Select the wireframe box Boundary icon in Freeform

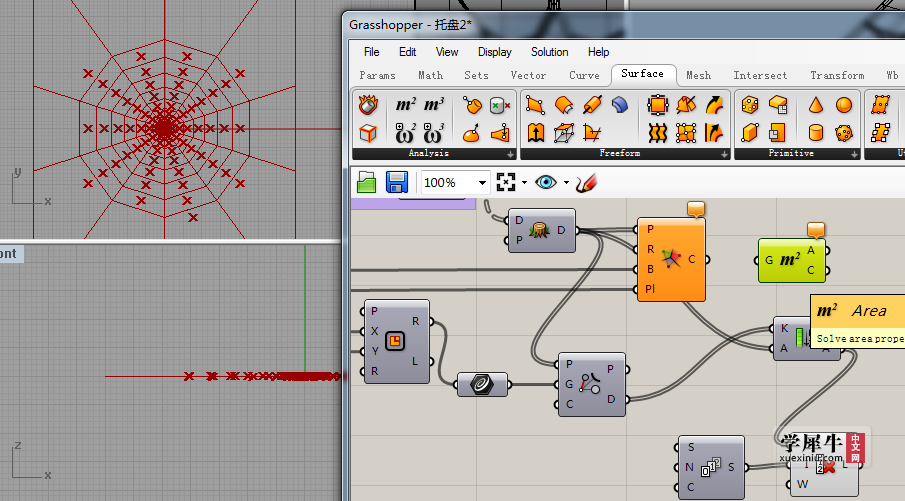564,133
